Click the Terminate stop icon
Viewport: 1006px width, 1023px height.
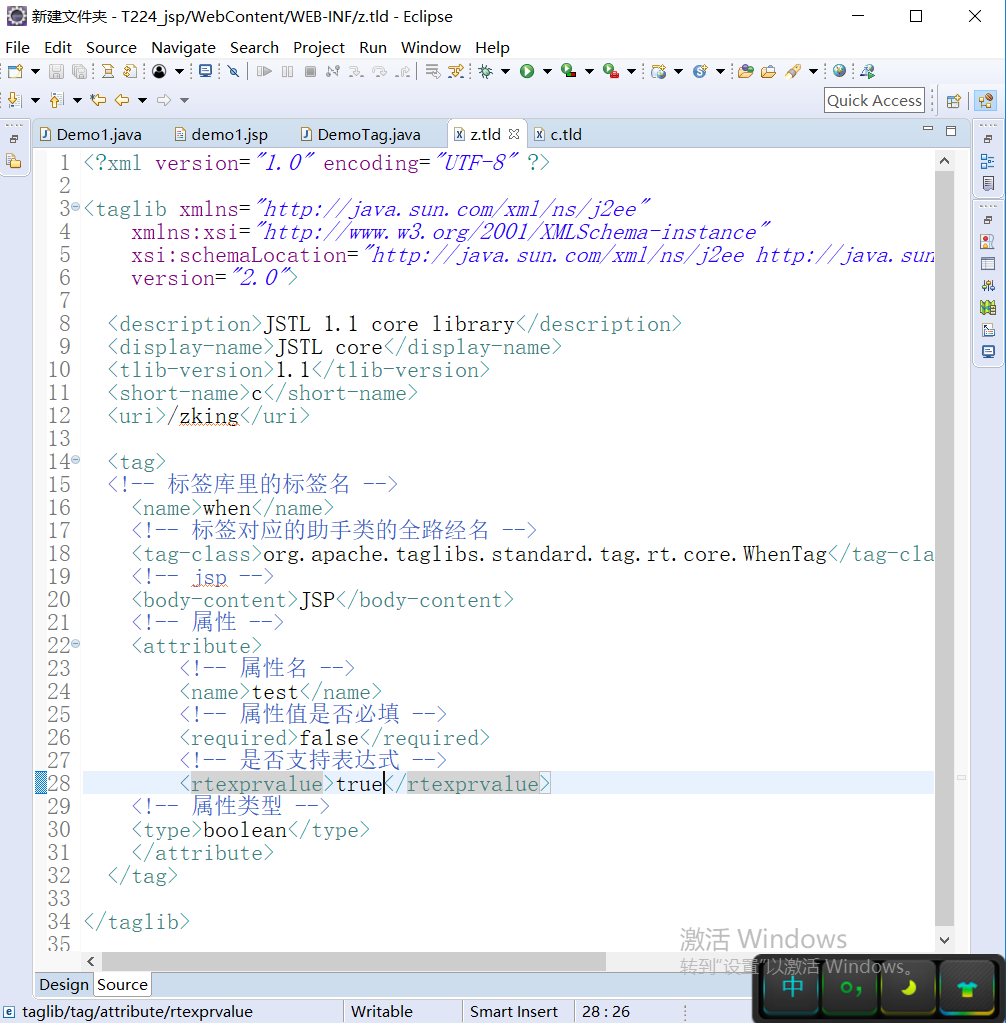pos(311,71)
